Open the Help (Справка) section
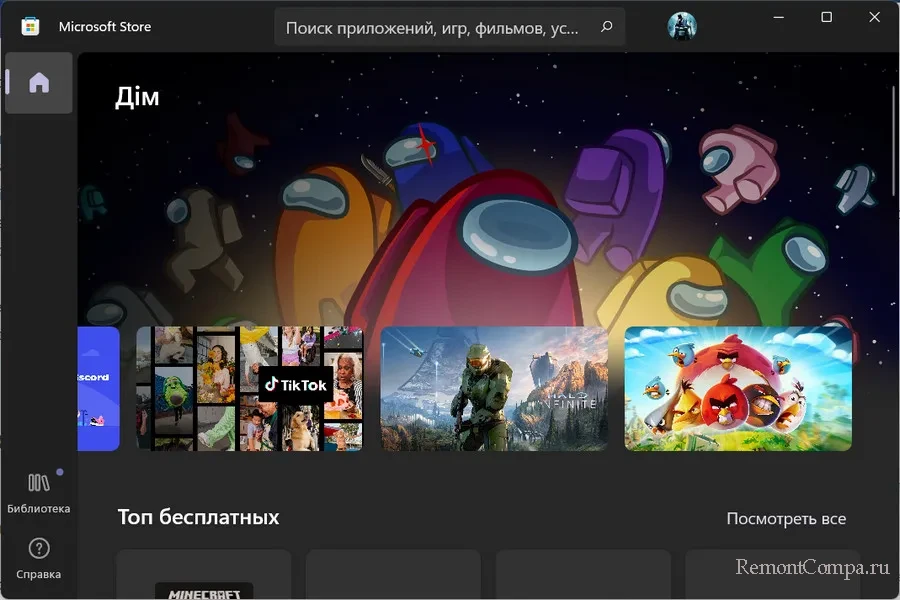The image size is (900, 600). [x=39, y=558]
